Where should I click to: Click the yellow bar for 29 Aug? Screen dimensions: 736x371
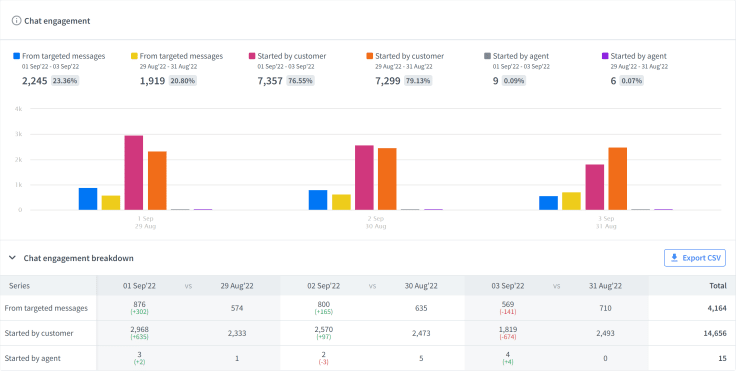coord(111,203)
